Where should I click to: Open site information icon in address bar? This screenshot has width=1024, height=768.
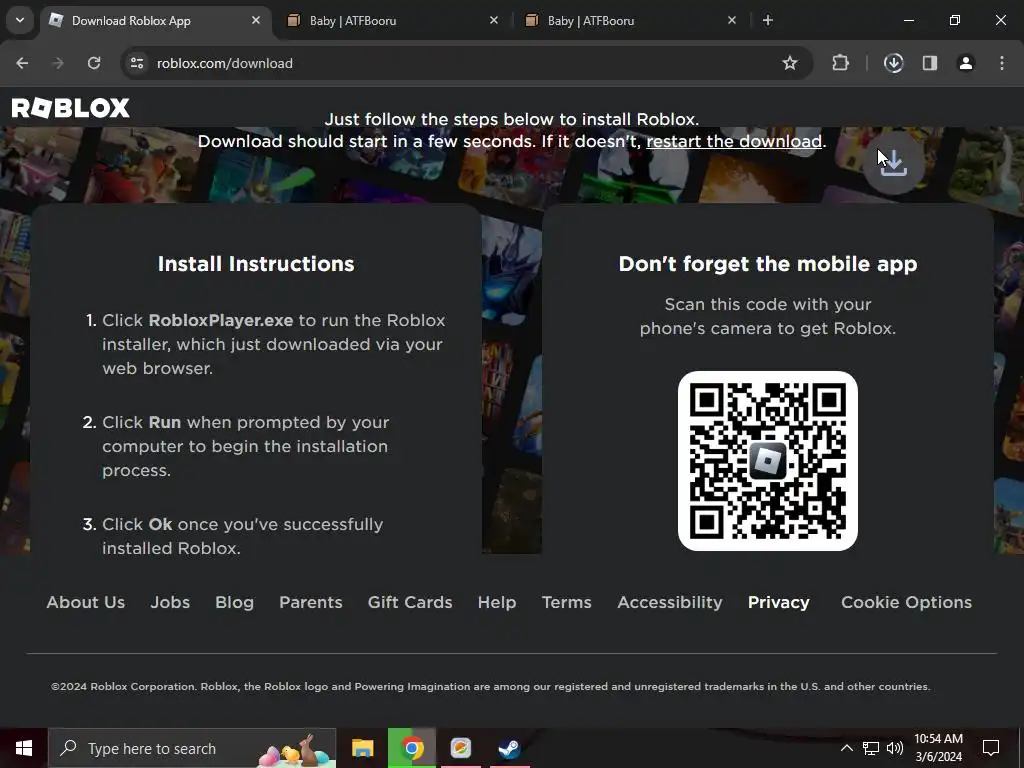click(x=137, y=63)
